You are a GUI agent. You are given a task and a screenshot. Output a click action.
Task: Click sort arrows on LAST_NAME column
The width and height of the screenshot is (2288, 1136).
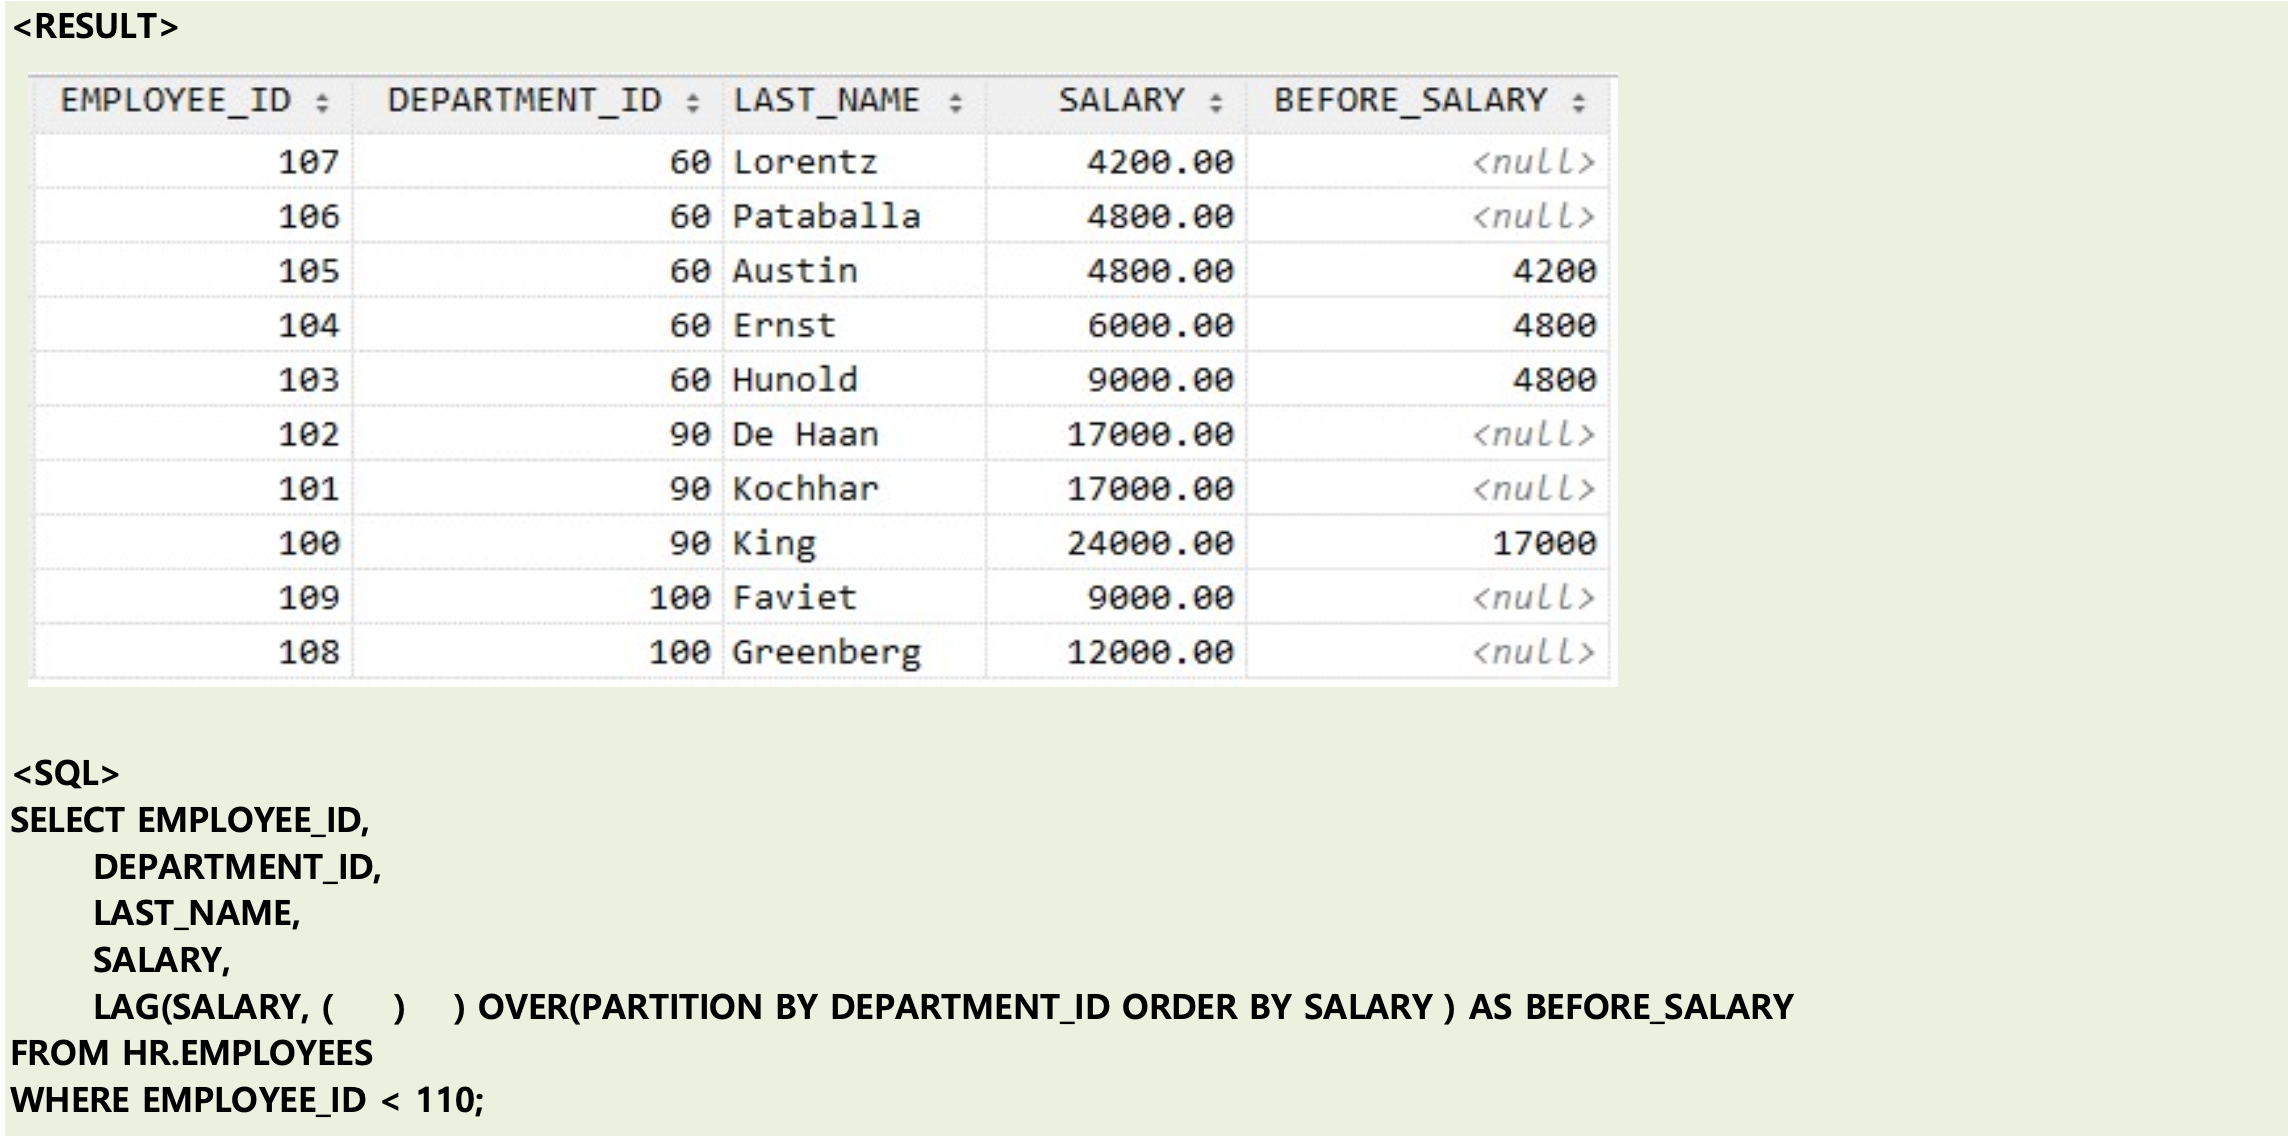tap(956, 102)
